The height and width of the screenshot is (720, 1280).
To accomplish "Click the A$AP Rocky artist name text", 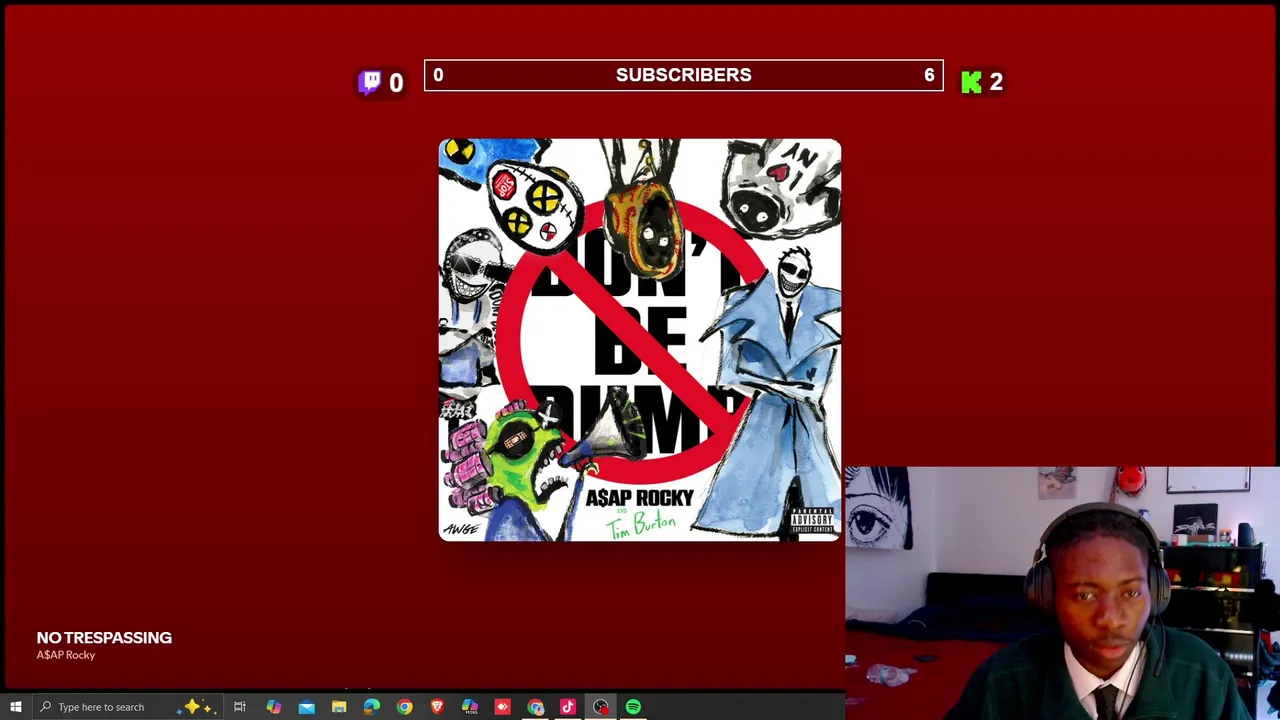I will click(x=66, y=655).
